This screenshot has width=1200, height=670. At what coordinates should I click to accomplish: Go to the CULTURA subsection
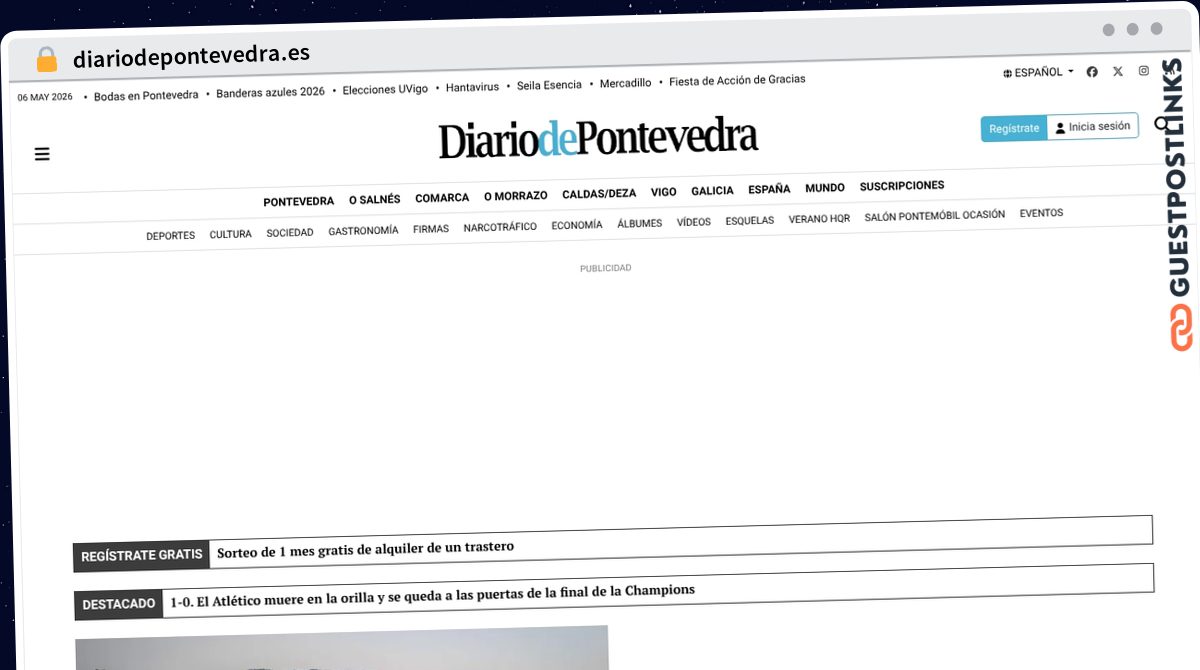coord(230,235)
